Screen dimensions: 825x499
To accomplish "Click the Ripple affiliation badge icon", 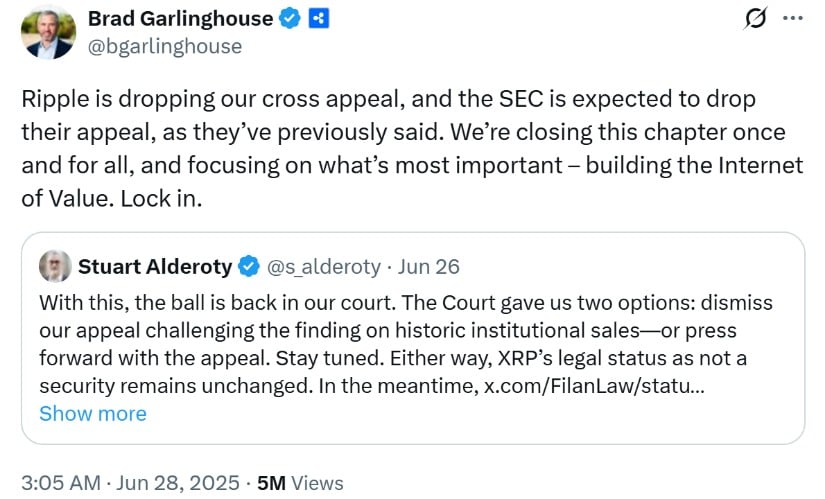I will click(318, 19).
